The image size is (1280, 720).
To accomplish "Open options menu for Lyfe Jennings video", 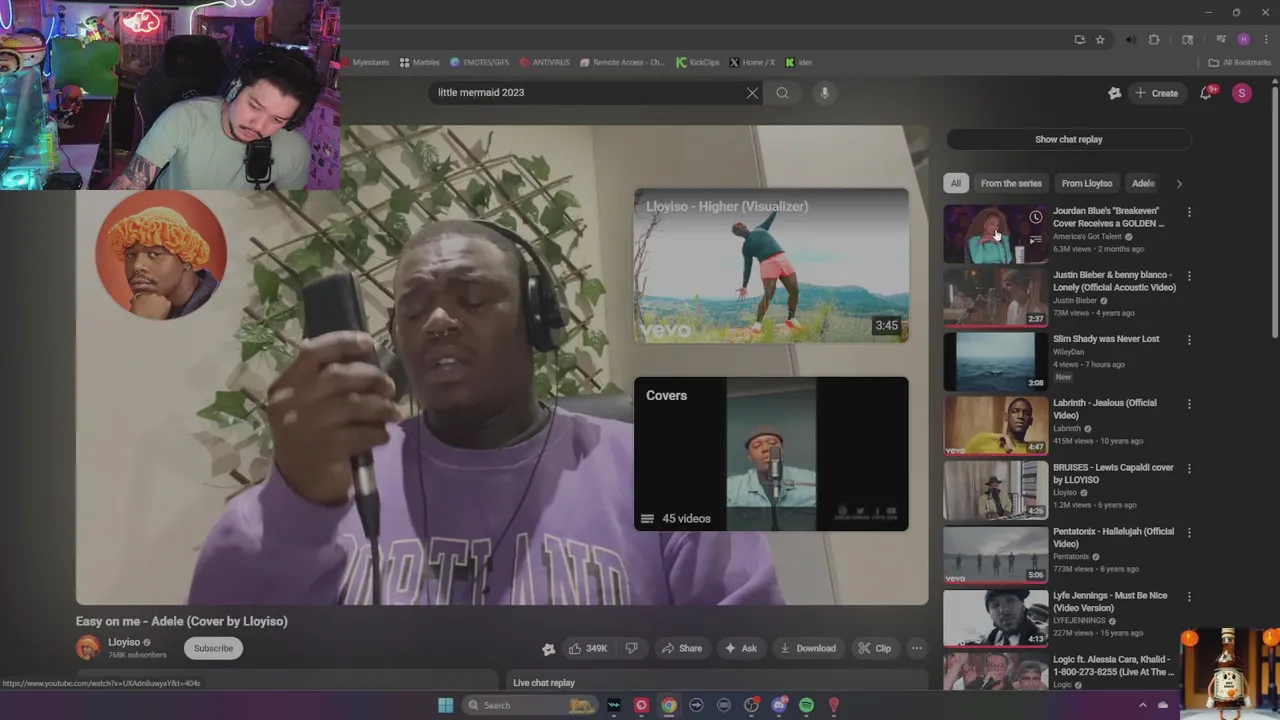I will coord(1189,596).
